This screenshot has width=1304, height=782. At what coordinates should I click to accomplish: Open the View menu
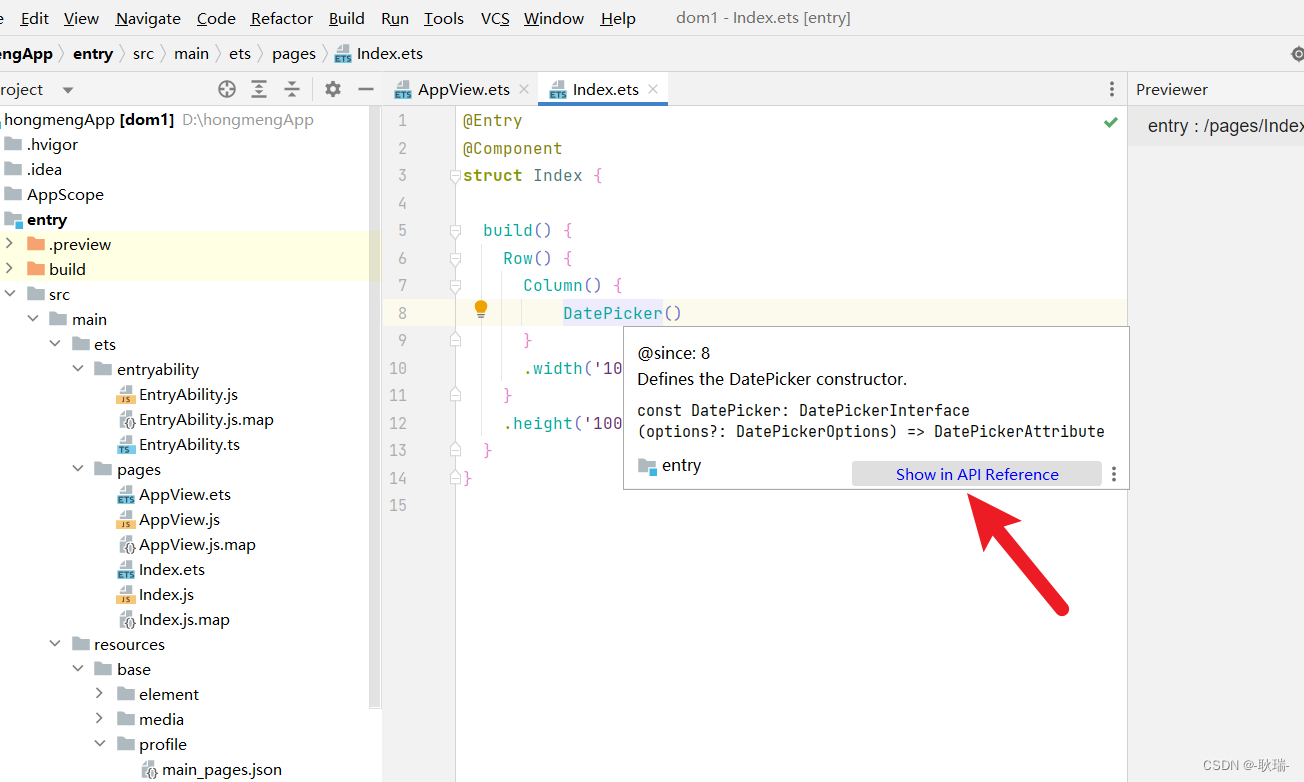(81, 18)
